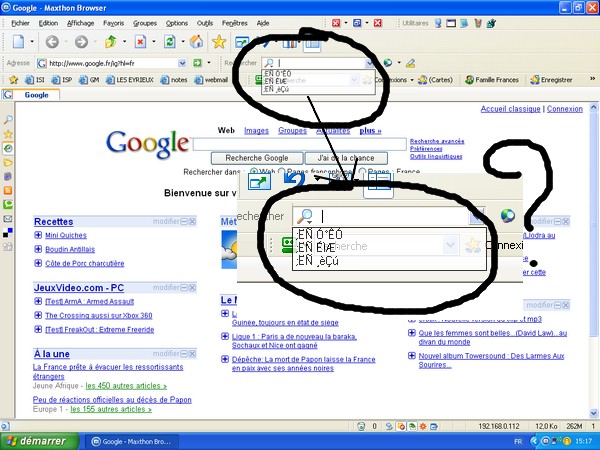Open the Groupes menu
The image size is (600, 450).
point(145,23)
